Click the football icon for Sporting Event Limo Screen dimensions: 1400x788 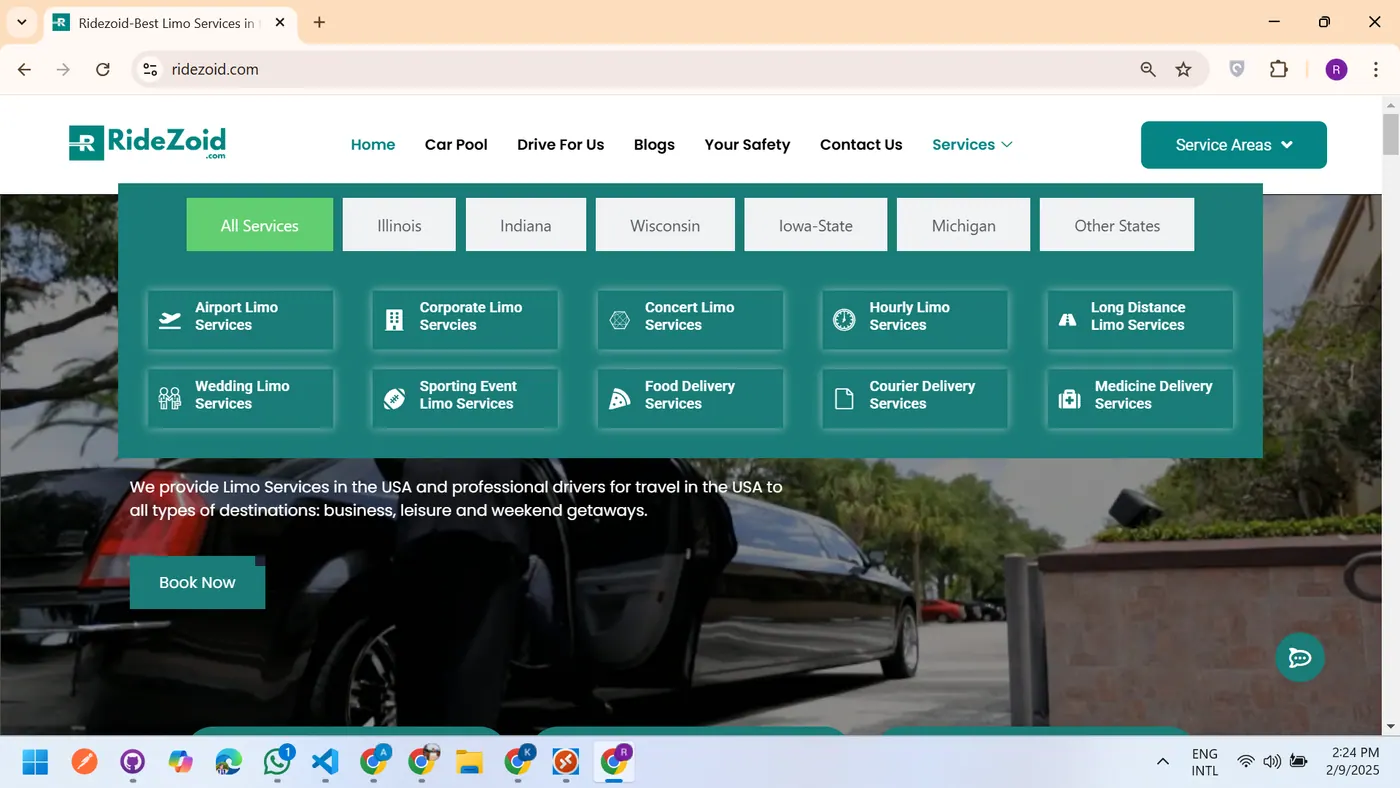(395, 398)
